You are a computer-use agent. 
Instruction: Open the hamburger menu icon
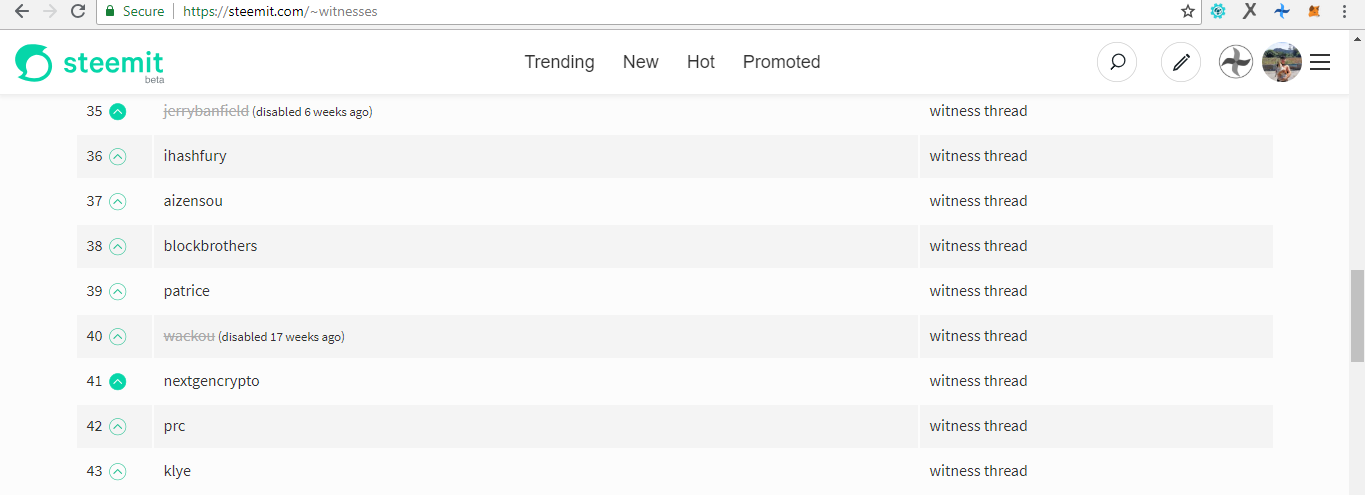pos(1320,62)
